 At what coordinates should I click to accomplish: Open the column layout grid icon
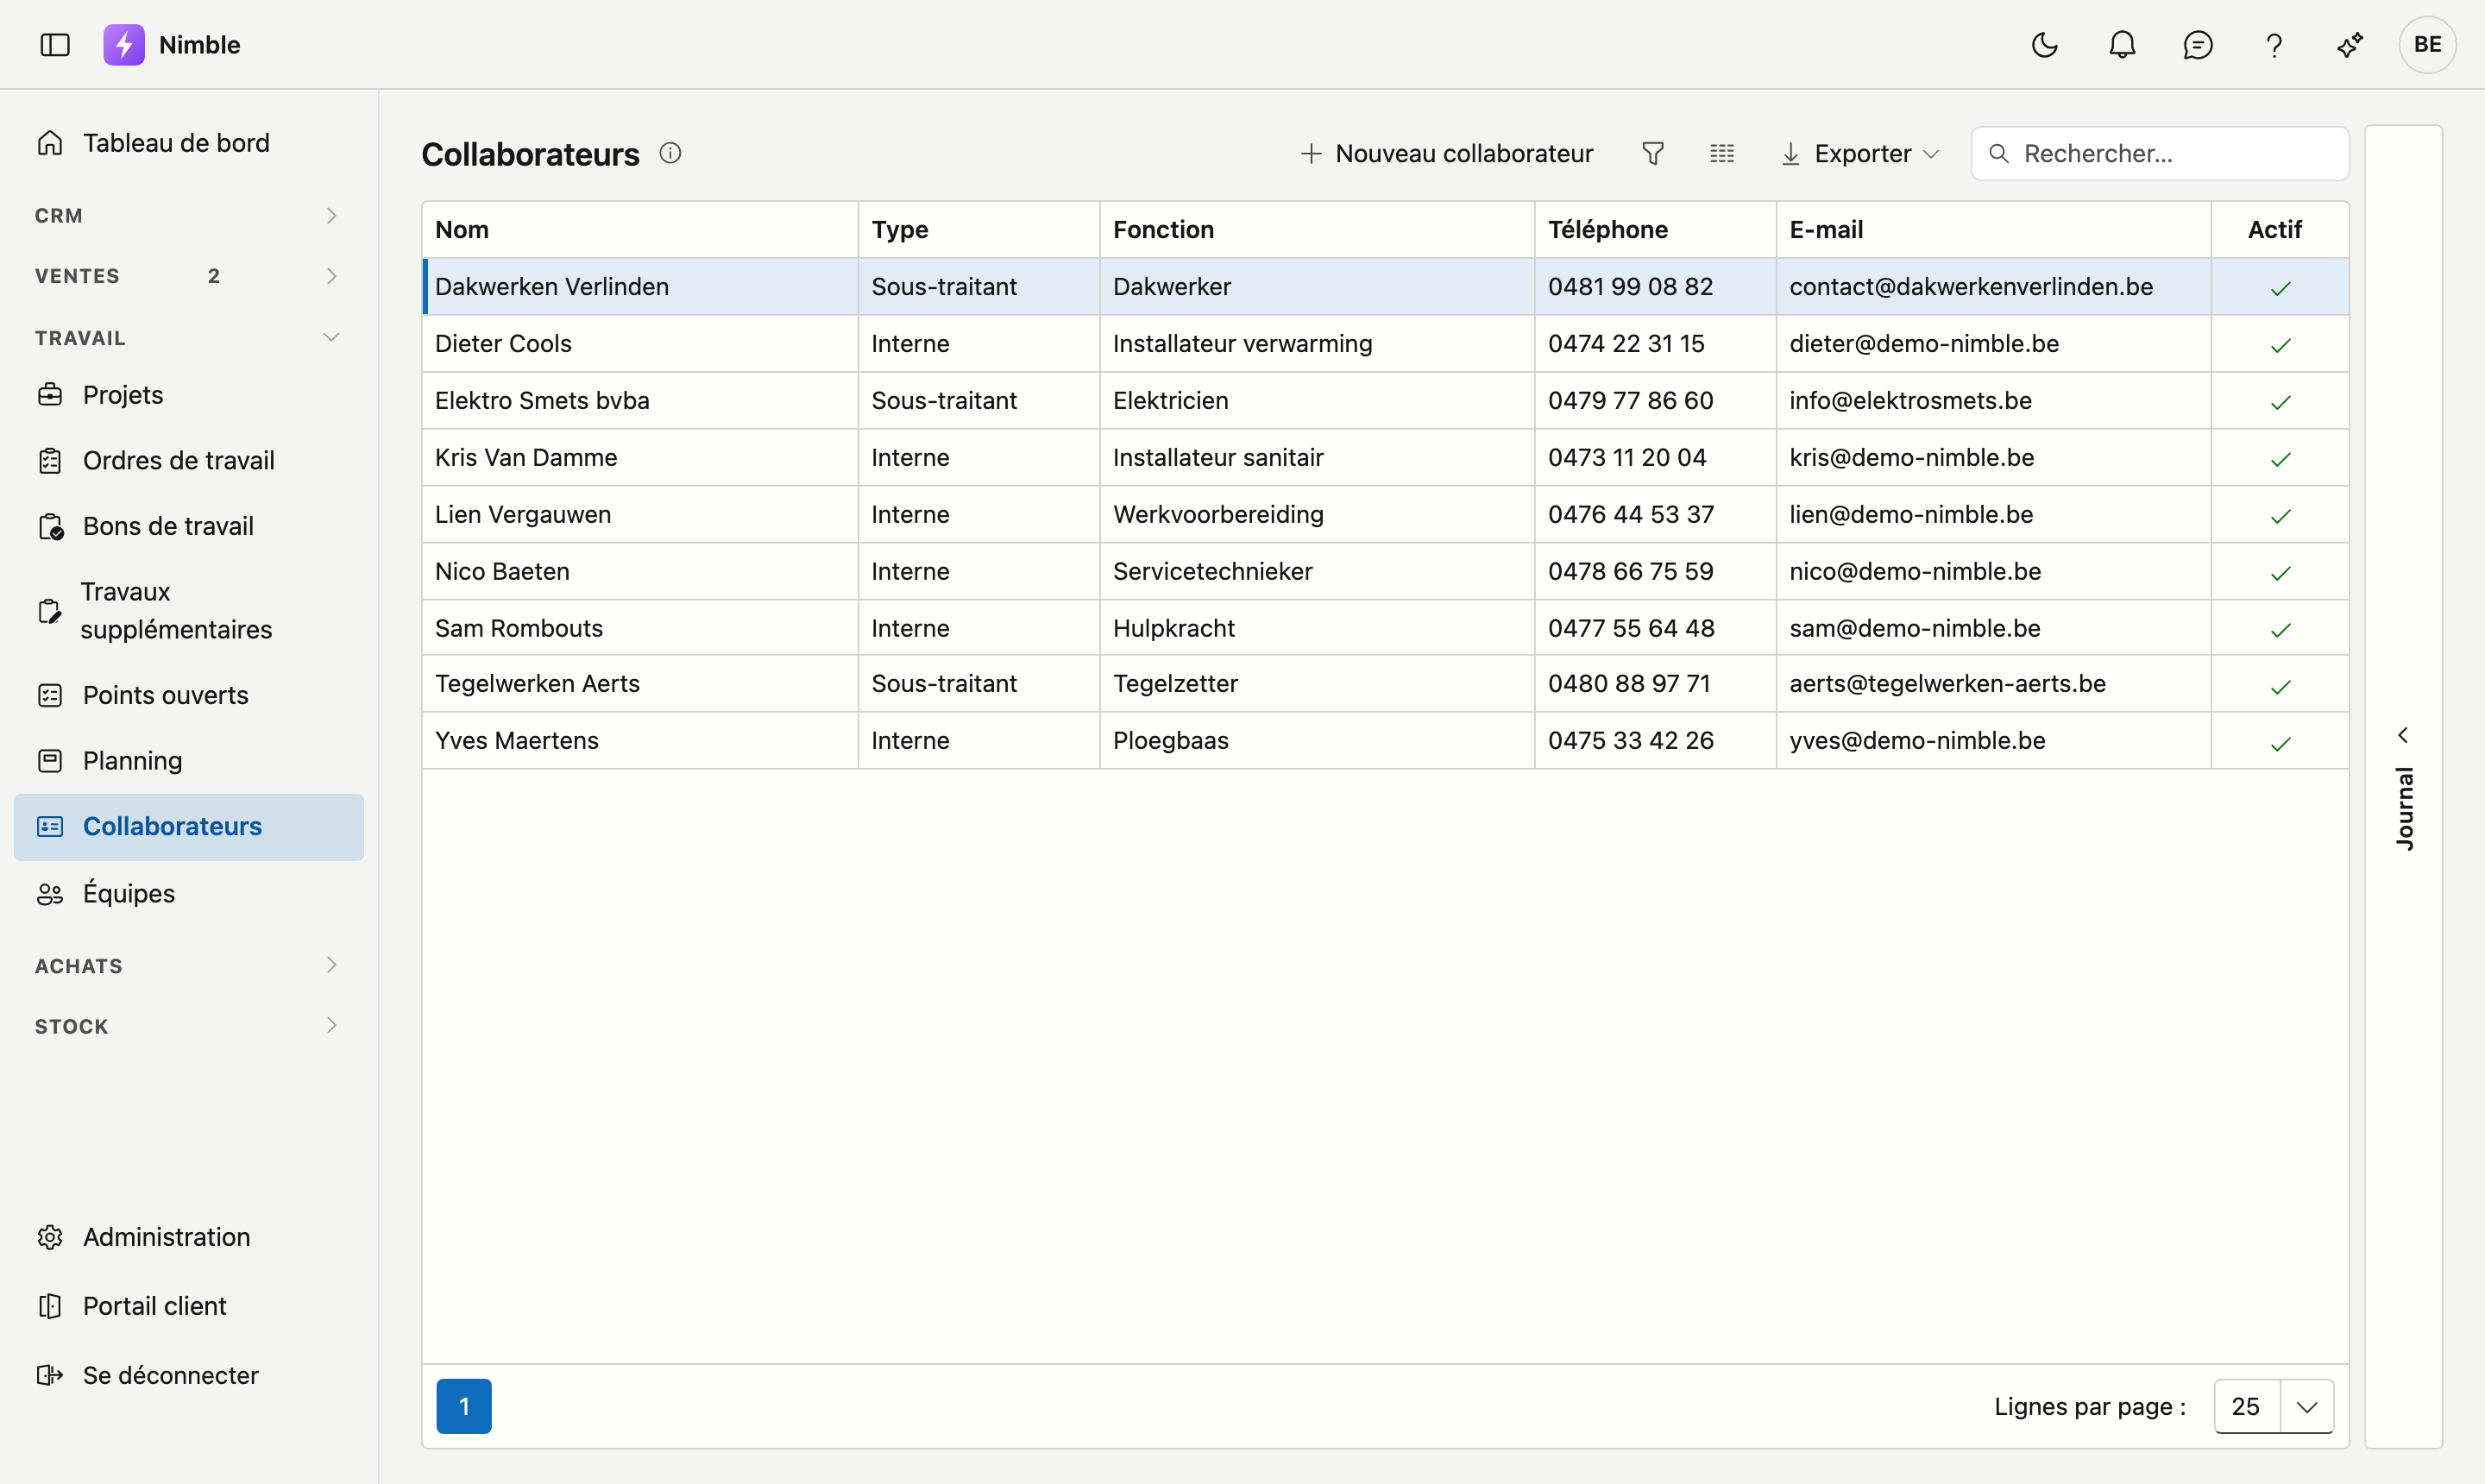point(1722,153)
